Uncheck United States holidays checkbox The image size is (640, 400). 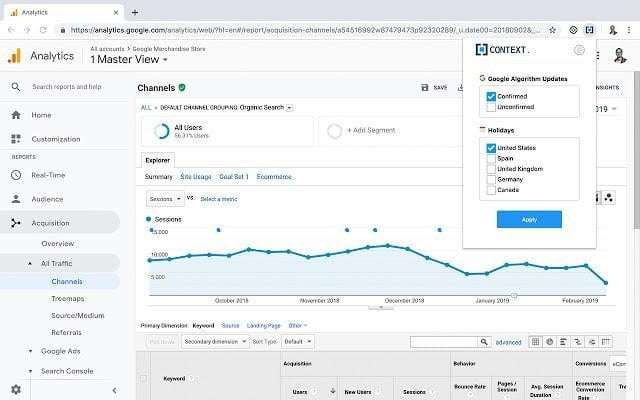coord(491,148)
